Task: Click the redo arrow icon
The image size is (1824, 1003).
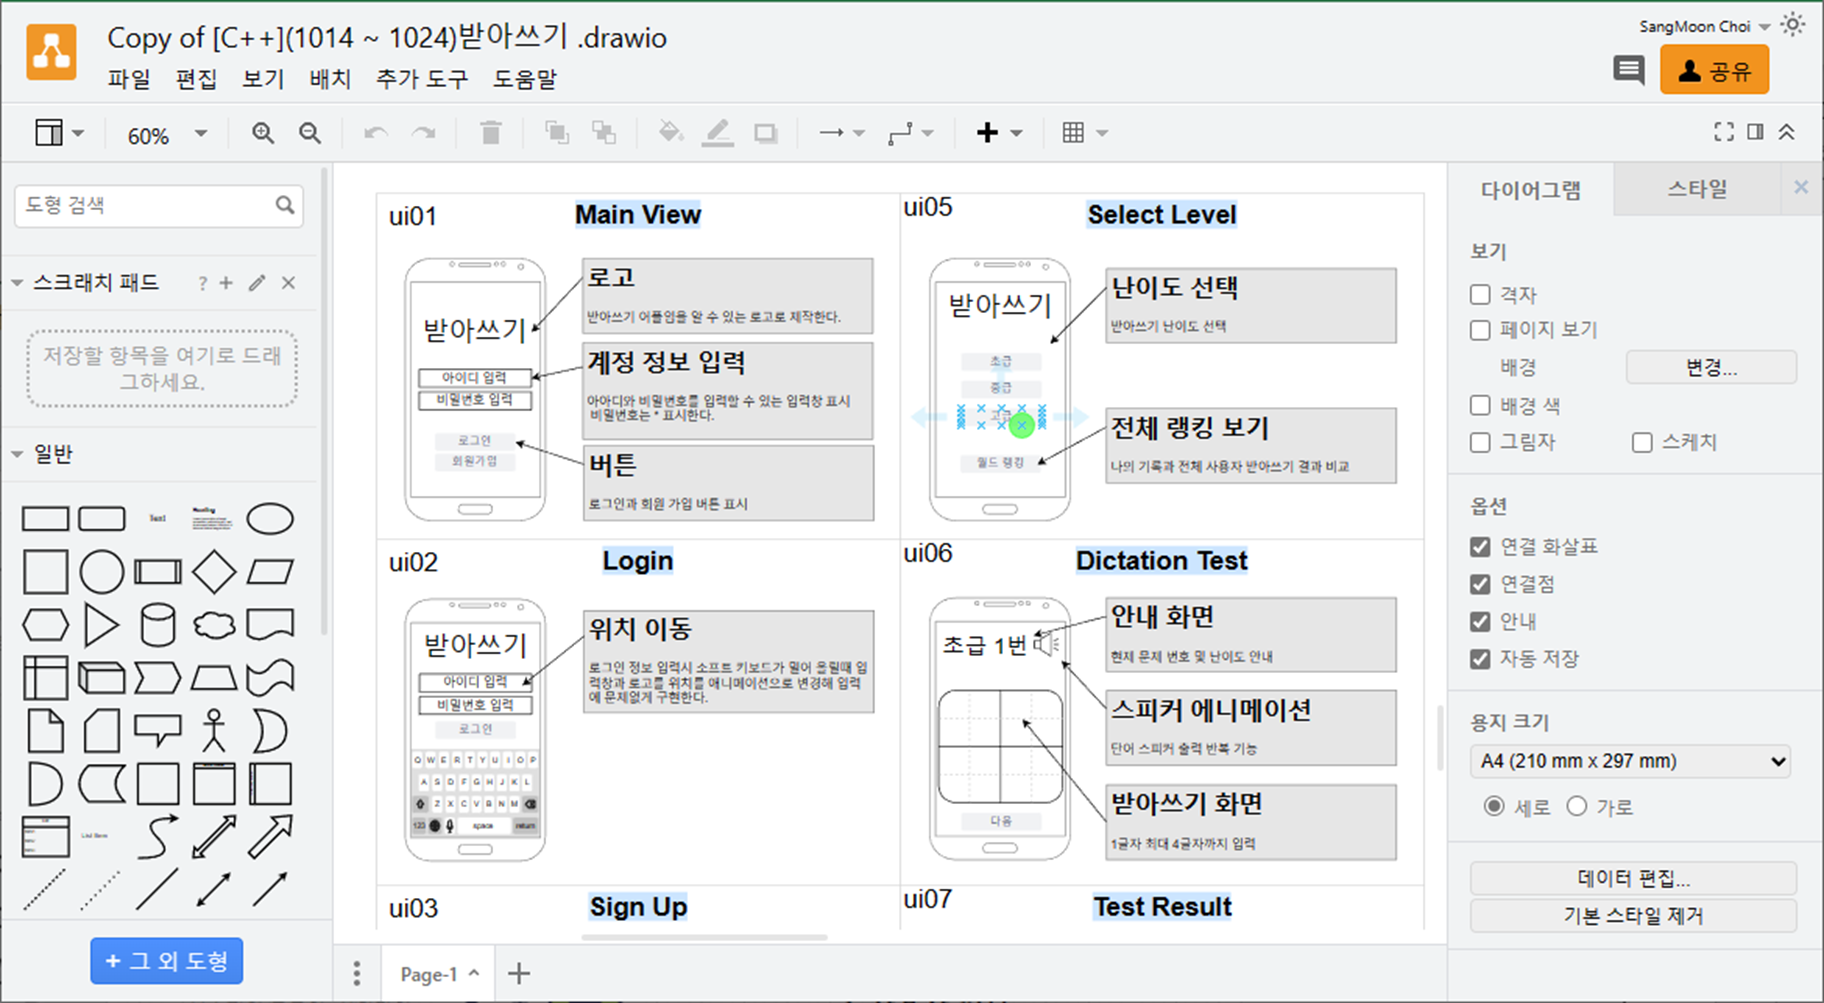Action: point(424,133)
